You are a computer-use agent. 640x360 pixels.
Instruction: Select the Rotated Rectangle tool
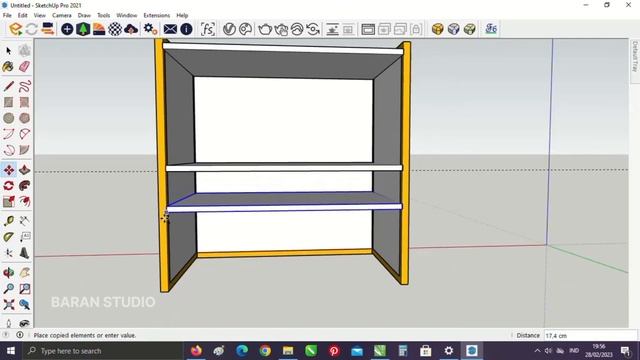[x=24, y=102]
